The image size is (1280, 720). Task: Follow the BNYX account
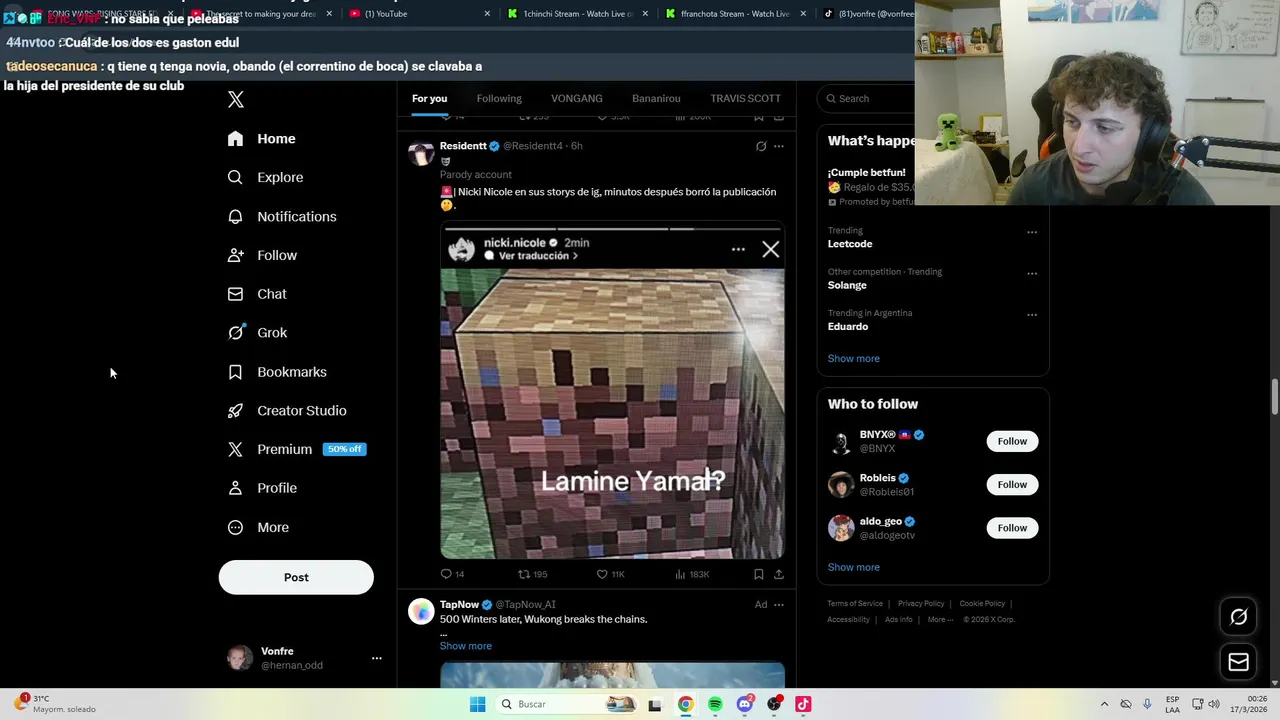click(1012, 441)
